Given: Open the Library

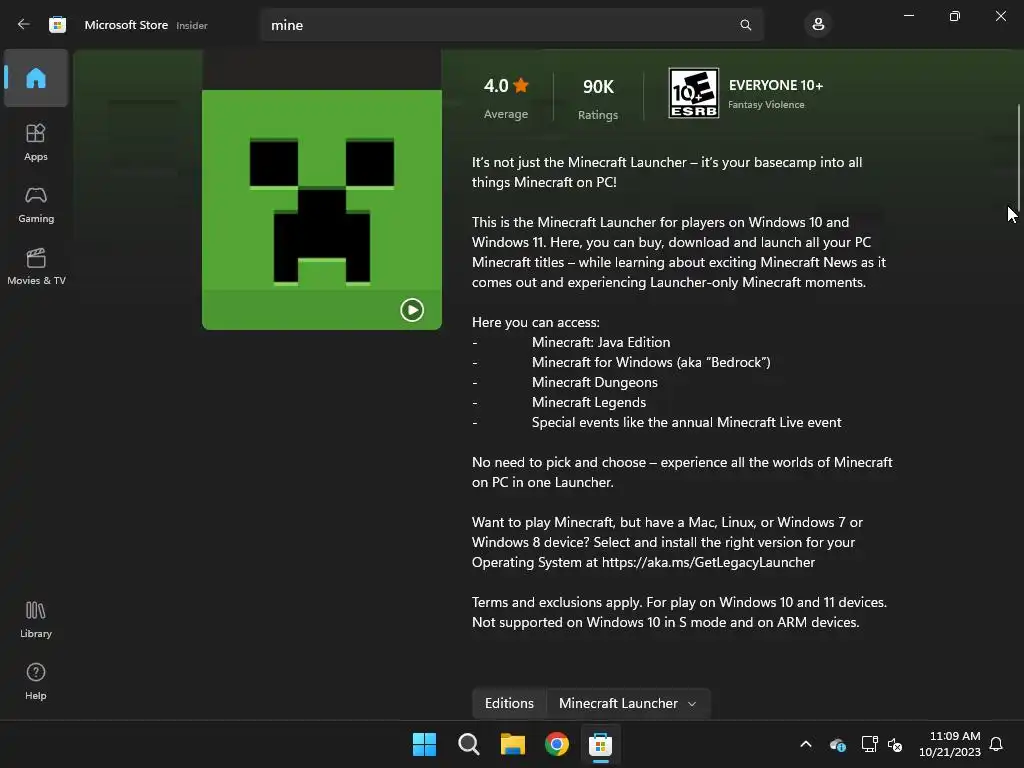Looking at the screenshot, I should pos(36,619).
